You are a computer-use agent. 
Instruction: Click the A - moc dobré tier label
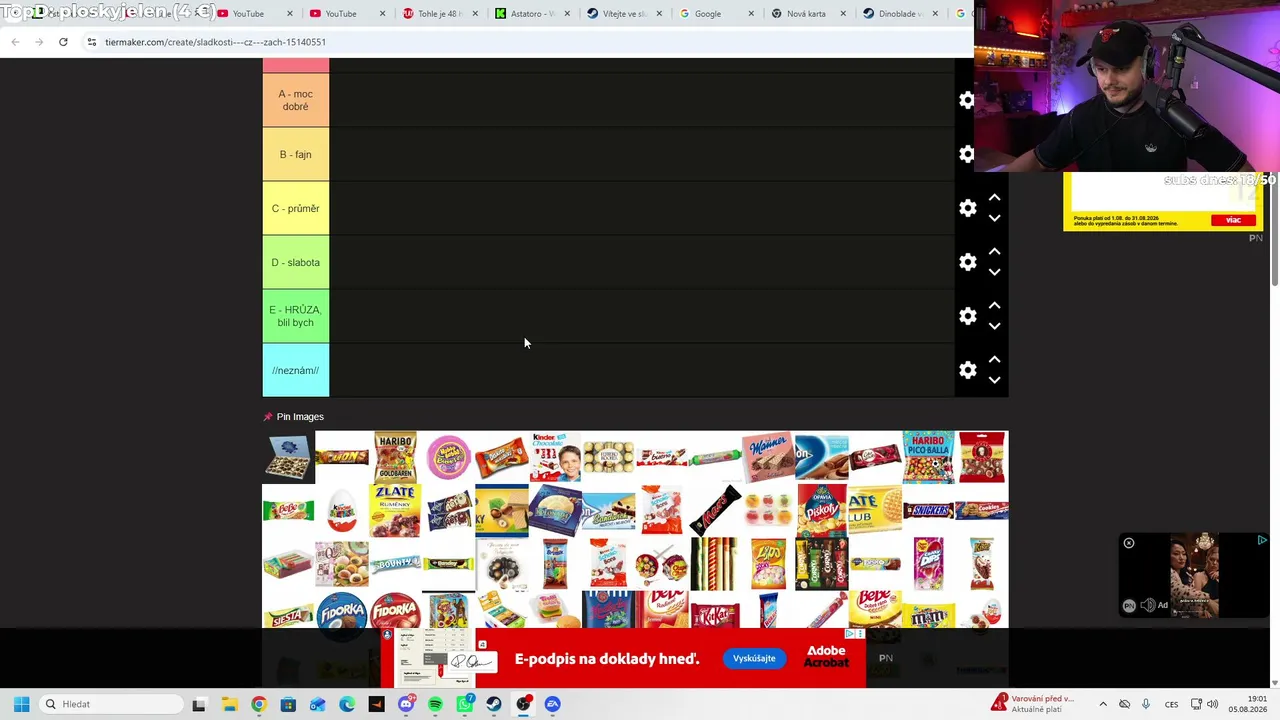coord(295,100)
